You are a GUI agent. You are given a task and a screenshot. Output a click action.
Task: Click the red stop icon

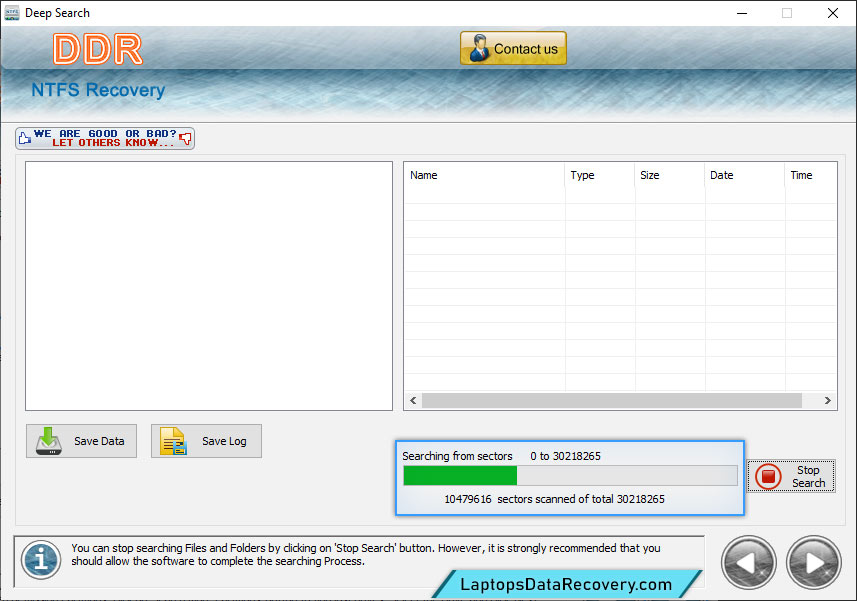click(768, 476)
